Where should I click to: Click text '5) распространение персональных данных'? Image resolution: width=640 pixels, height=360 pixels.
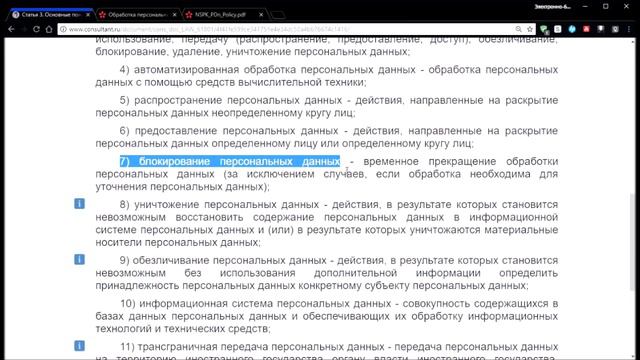231,100
